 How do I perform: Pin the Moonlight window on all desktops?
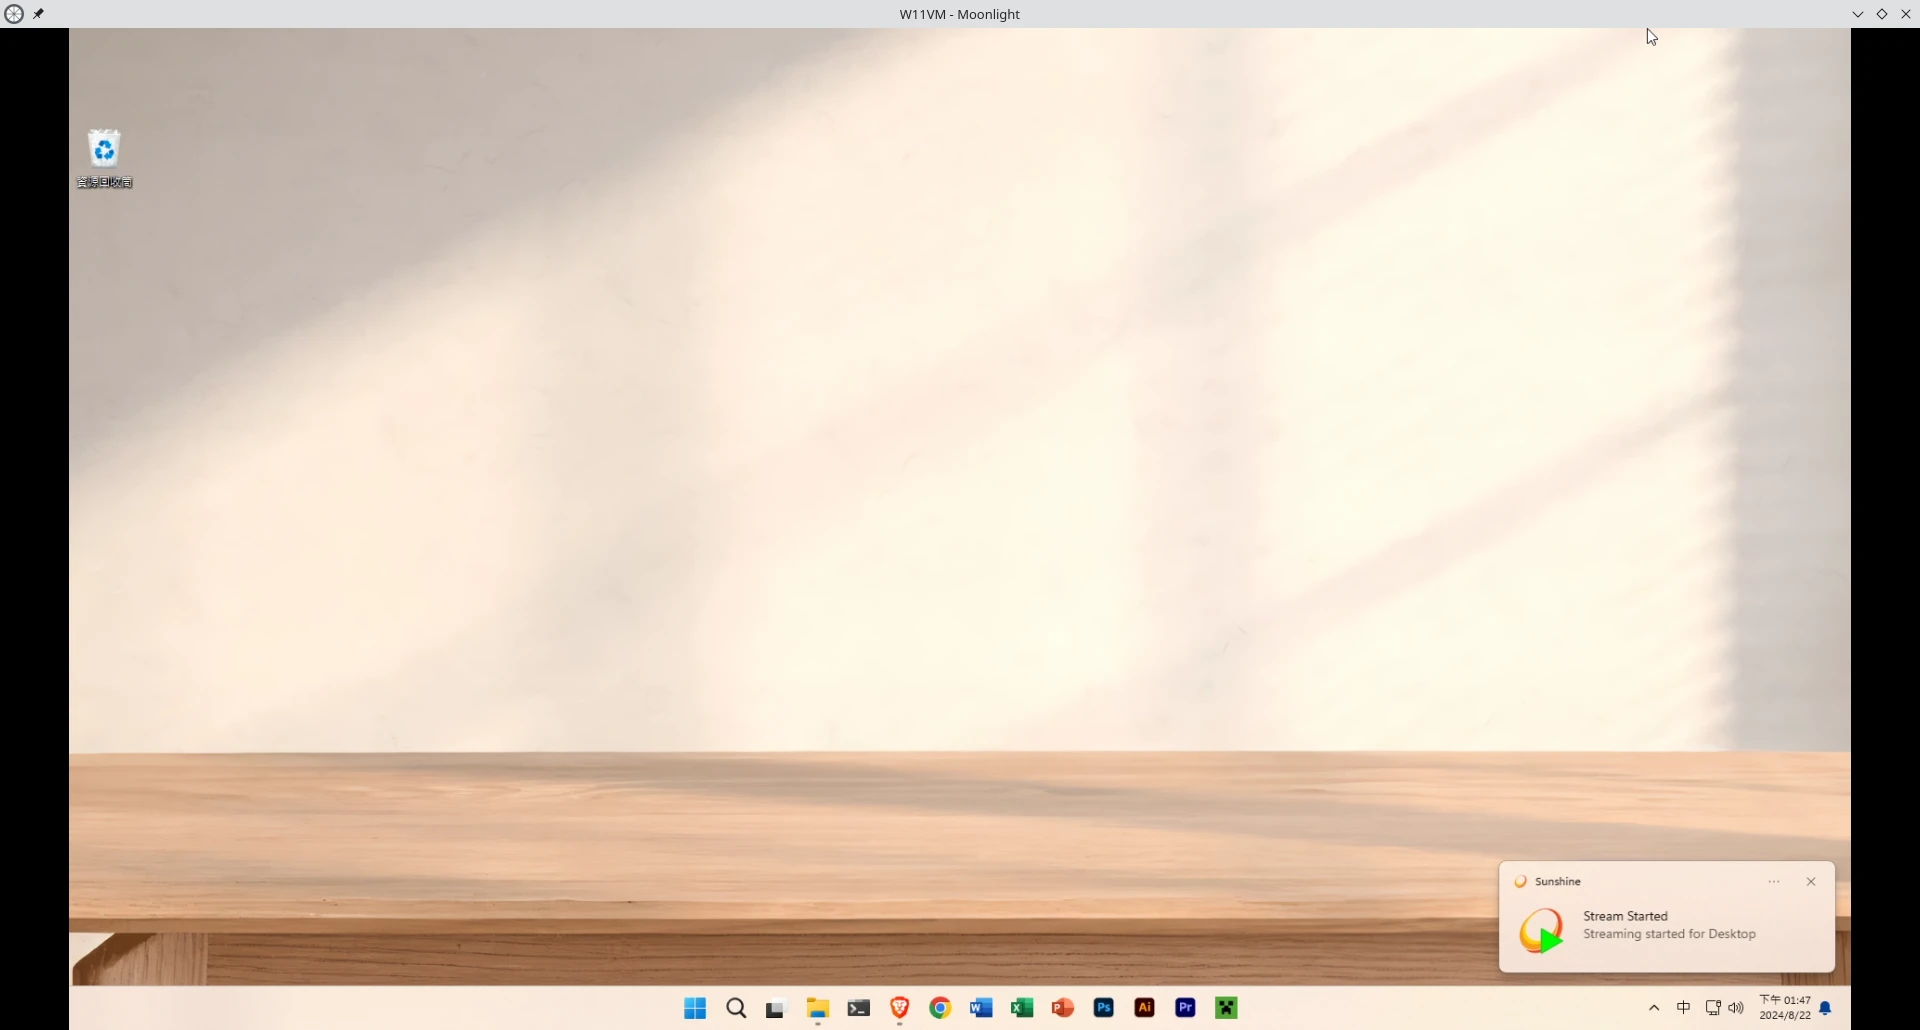pos(38,14)
